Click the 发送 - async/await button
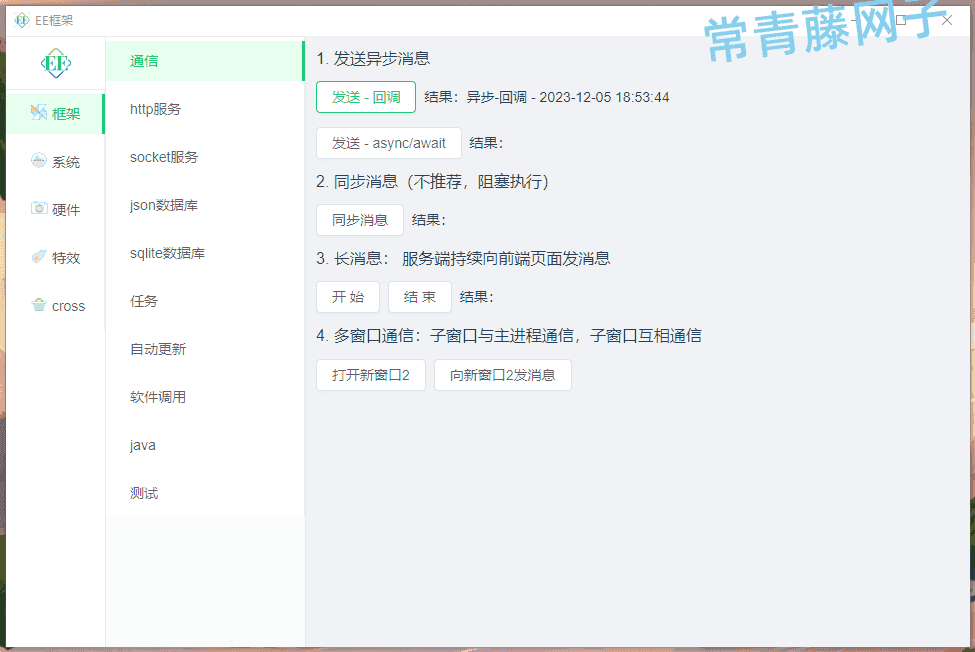The image size is (975, 652). pos(389,143)
